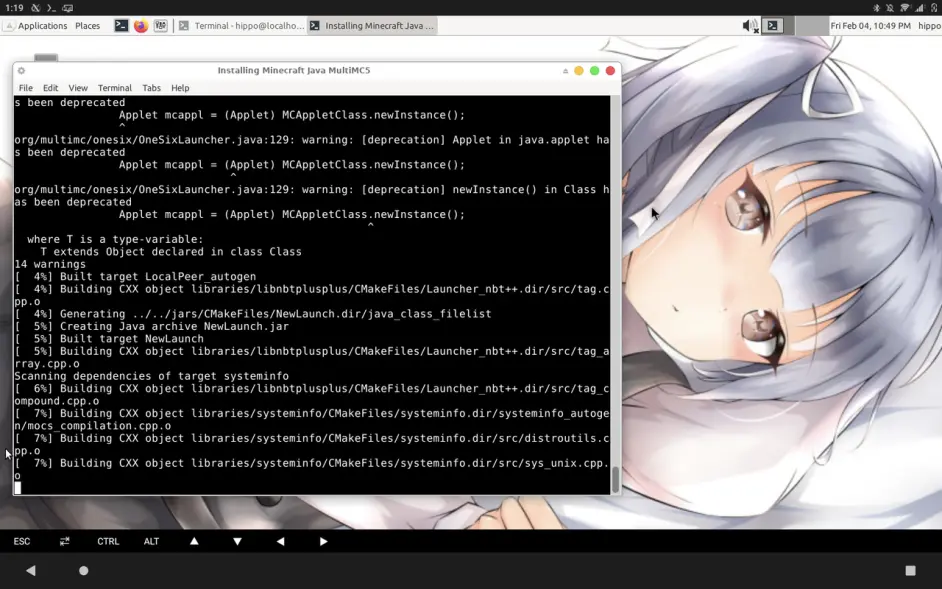Open the Terminal menu

115,88
